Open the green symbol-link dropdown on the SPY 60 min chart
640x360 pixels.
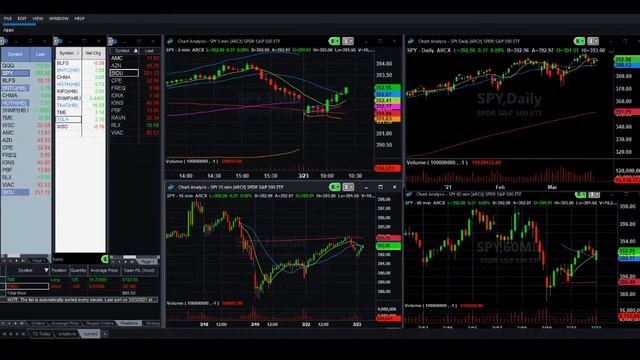click(x=580, y=195)
